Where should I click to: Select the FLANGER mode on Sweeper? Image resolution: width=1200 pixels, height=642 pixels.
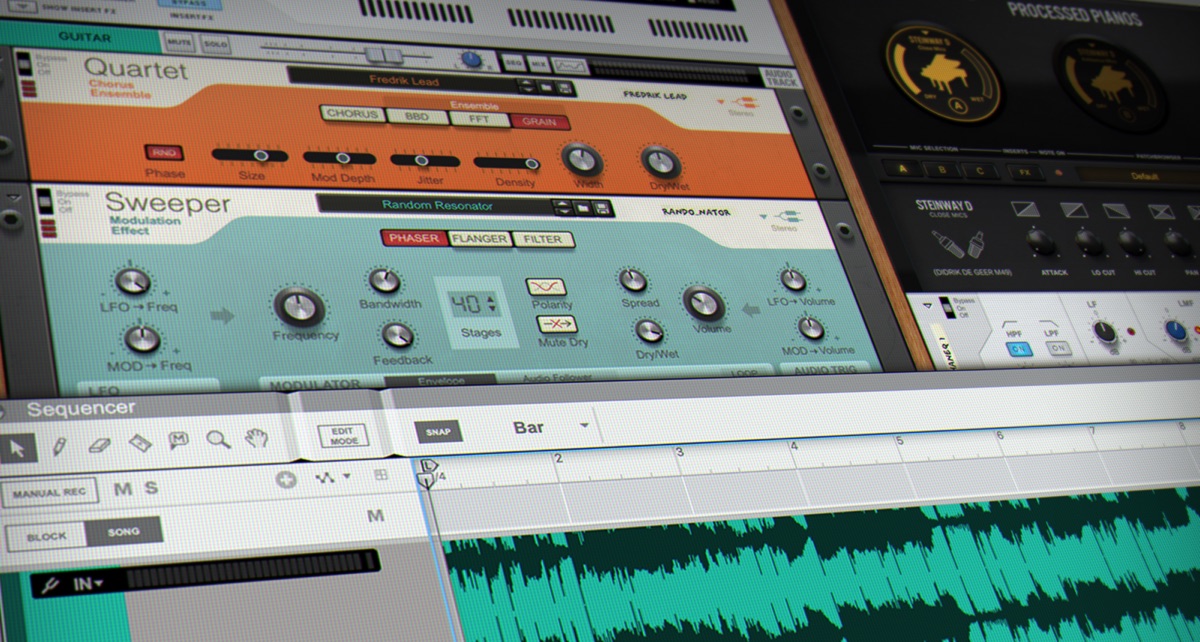click(x=480, y=239)
